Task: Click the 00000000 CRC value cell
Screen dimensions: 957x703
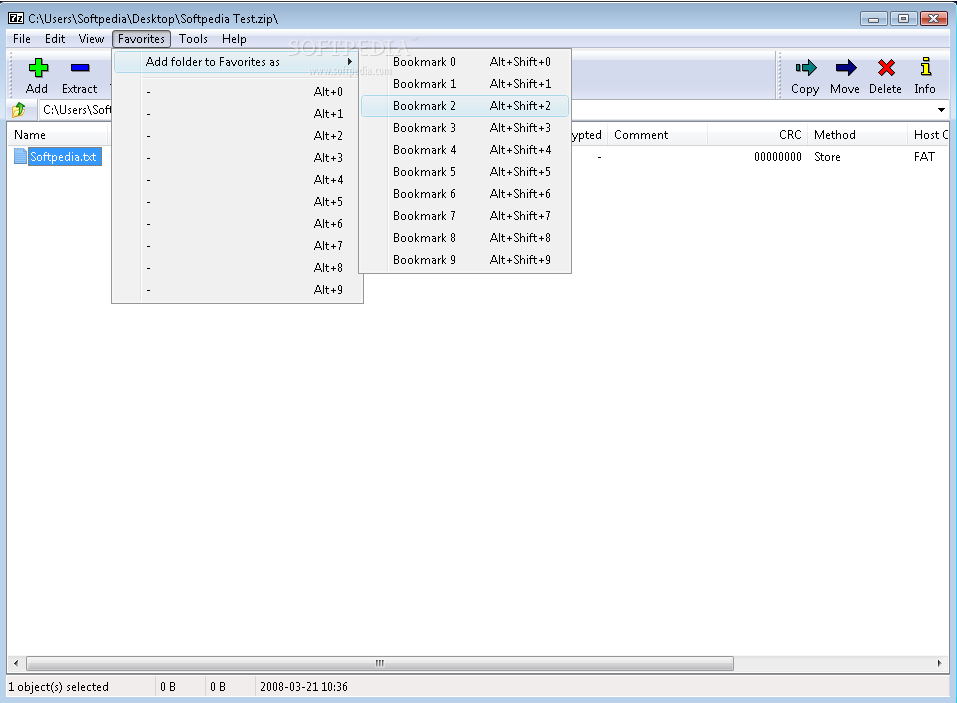Action: tap(778, 157)
